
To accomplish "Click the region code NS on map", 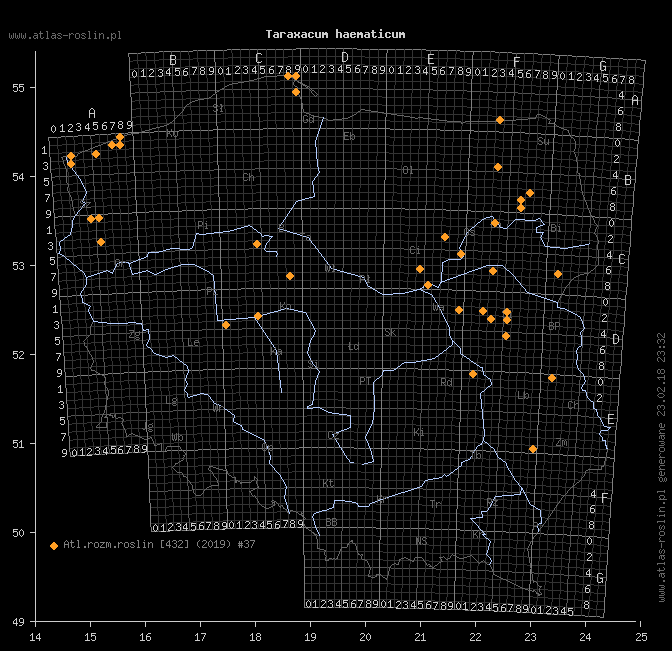I will (x=421, y=541).
